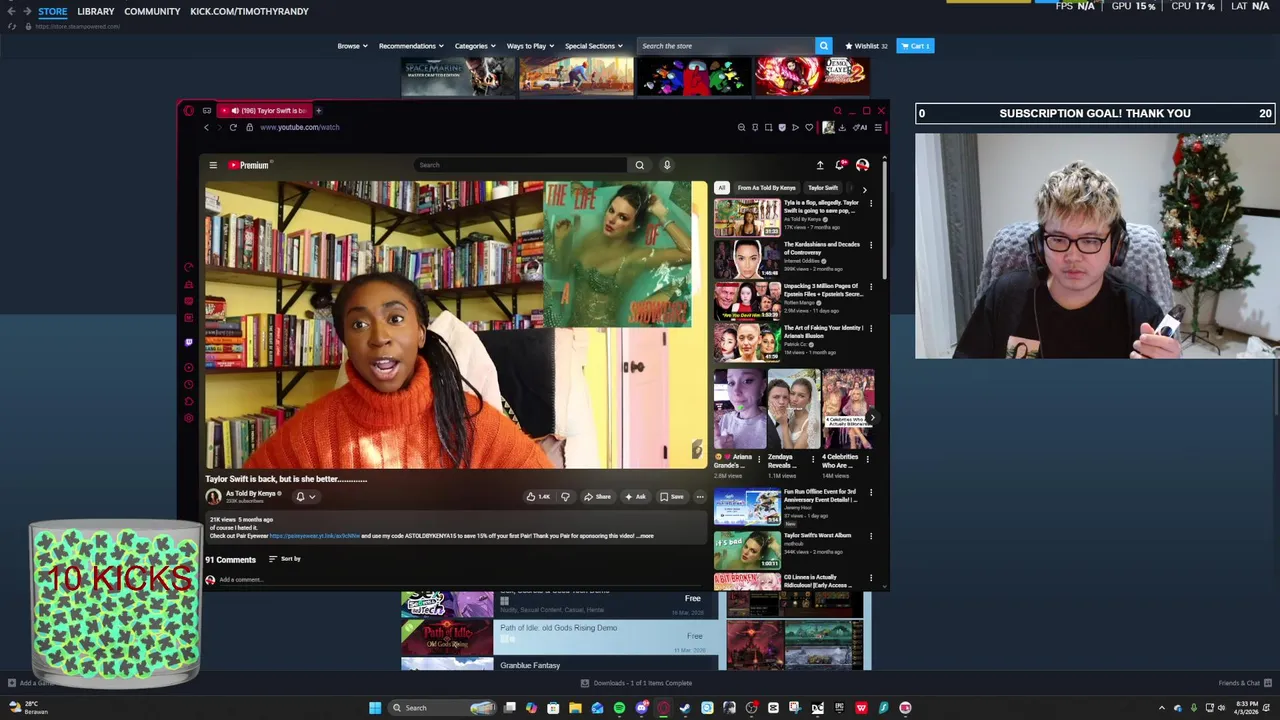Open Steam Downloads status bar entry

point(637,683)
